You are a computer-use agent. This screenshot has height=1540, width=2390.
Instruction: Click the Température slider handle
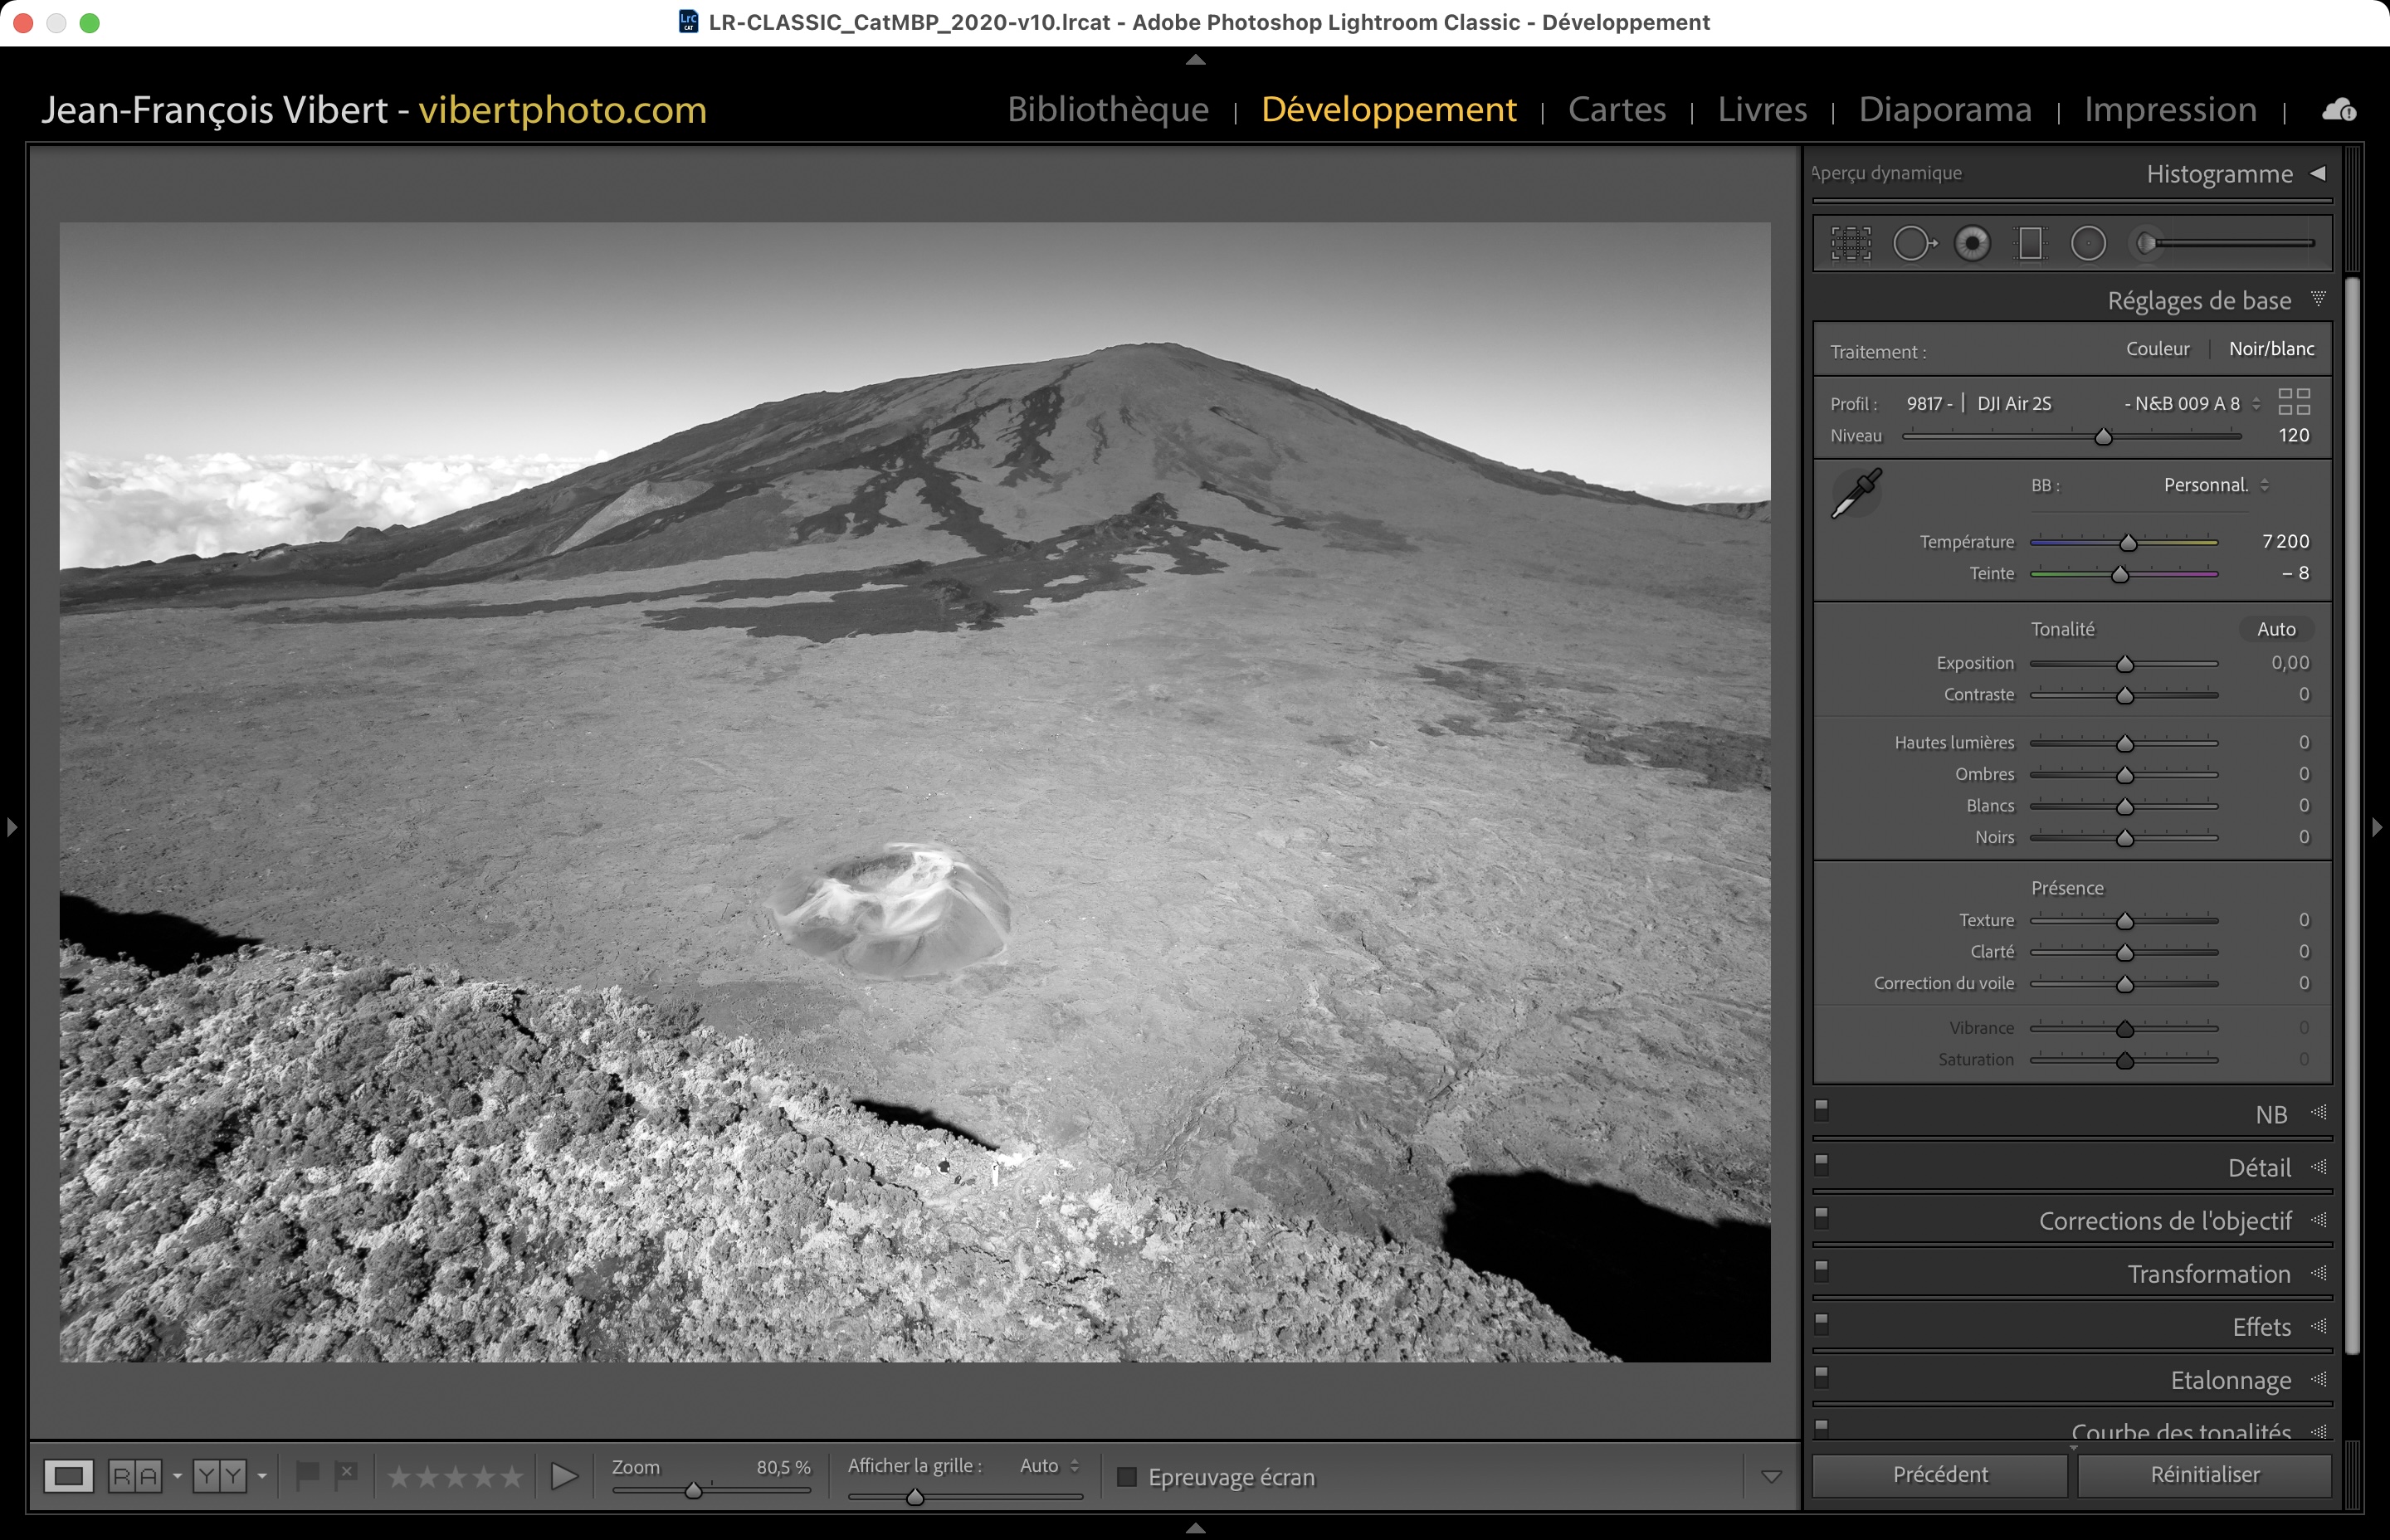coord(2128,543)
